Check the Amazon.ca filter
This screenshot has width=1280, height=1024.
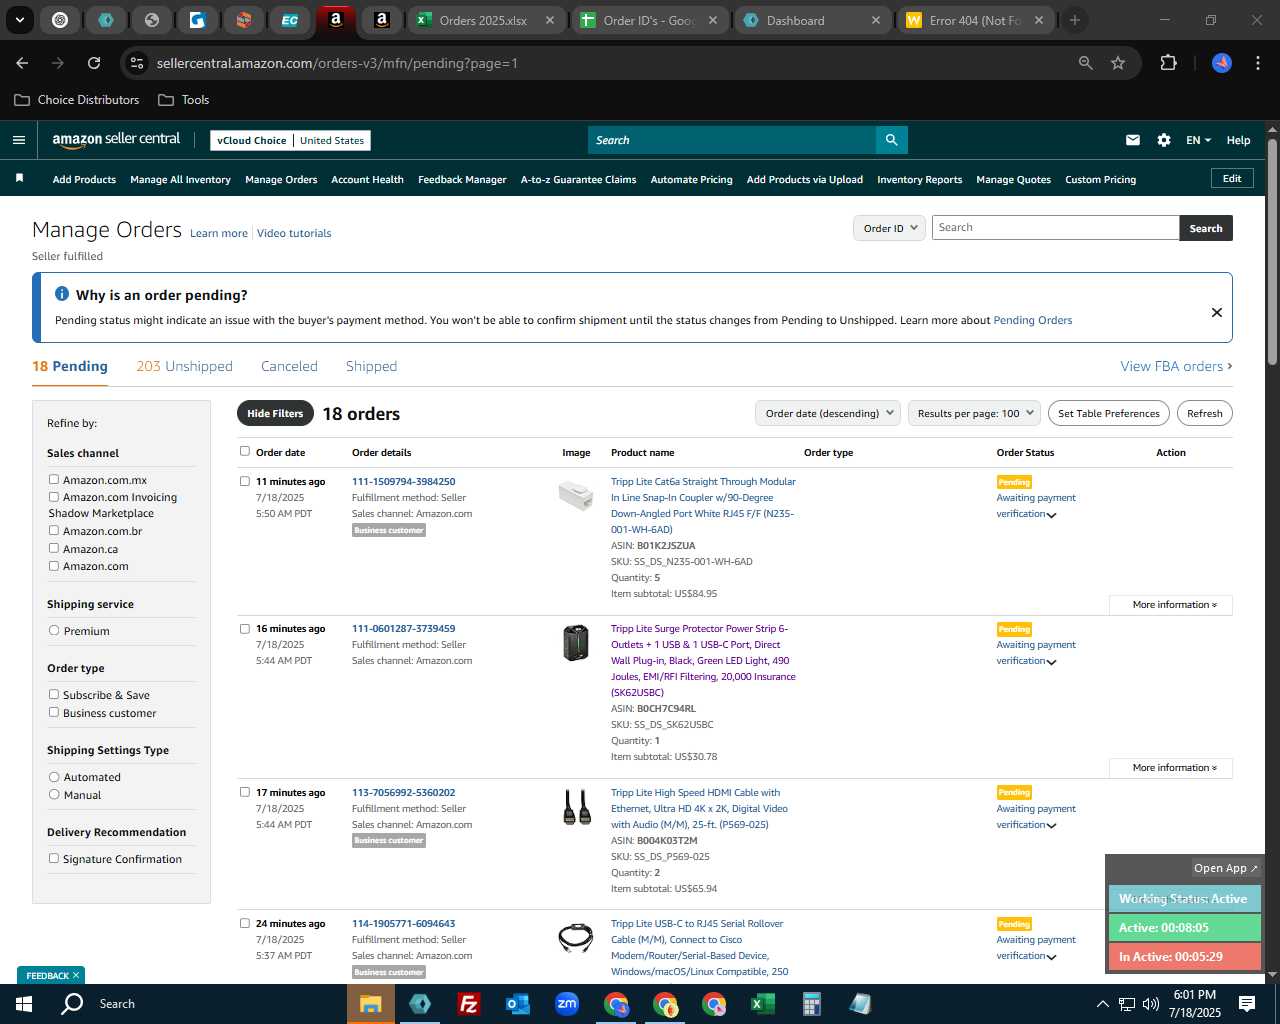tap(54, 548)
